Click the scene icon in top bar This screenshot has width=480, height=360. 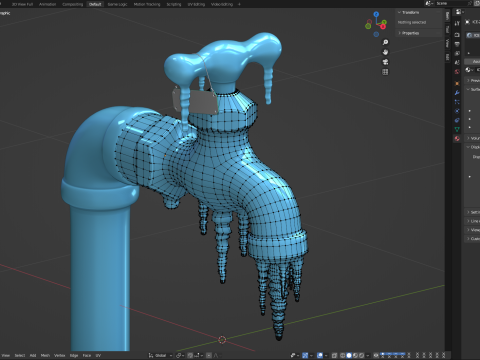click(x=429, y=3)
